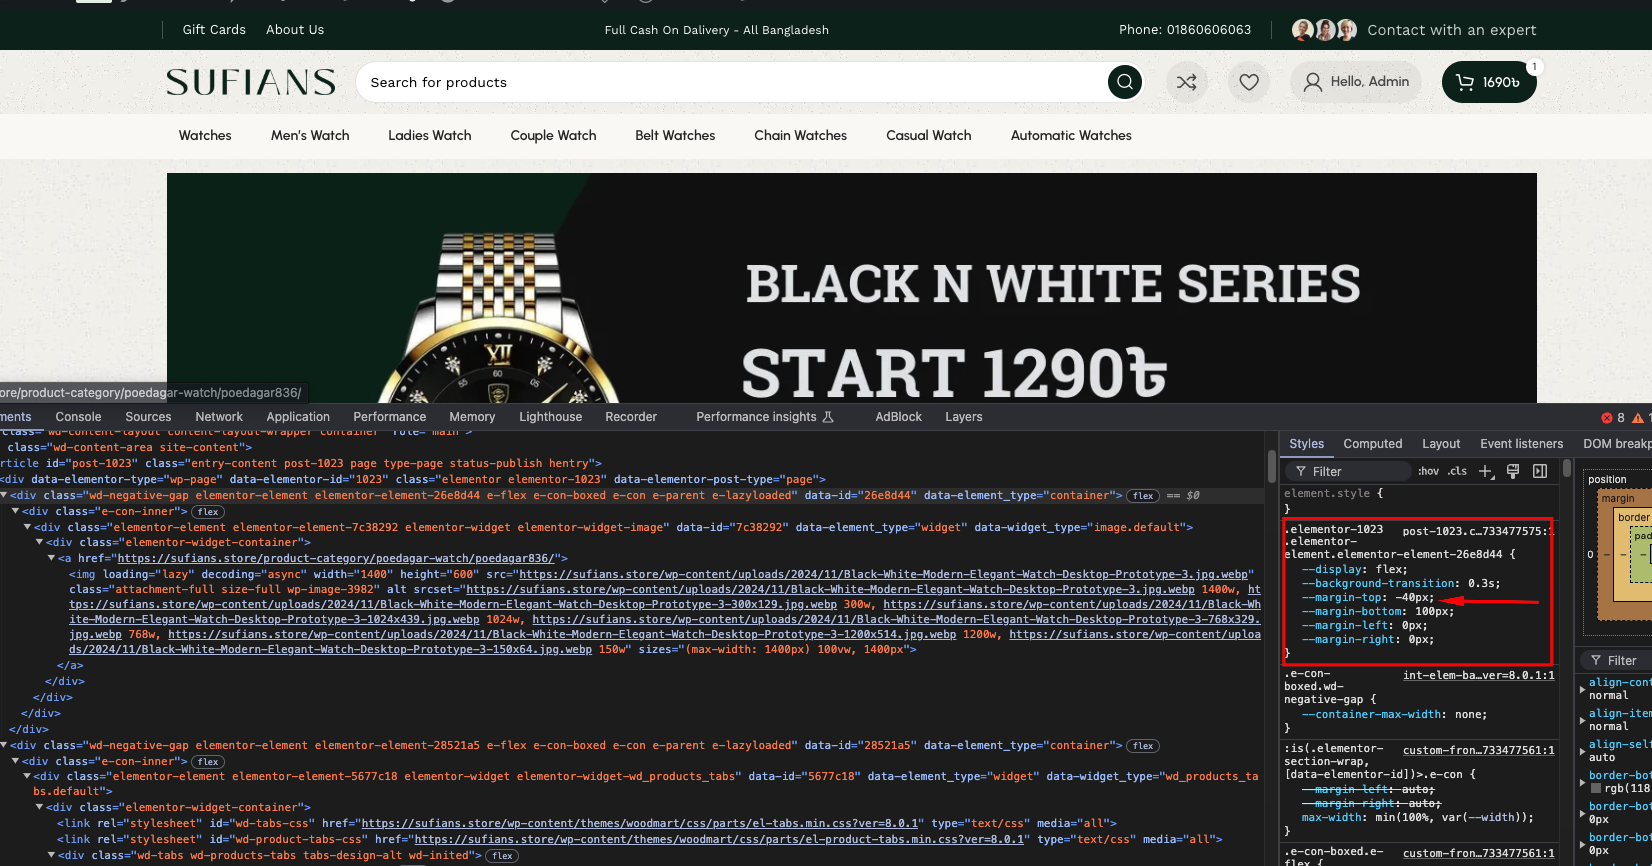1652x866 pixels.
Task: Click the search magnifier icon button
Action: coord(1125,82)
